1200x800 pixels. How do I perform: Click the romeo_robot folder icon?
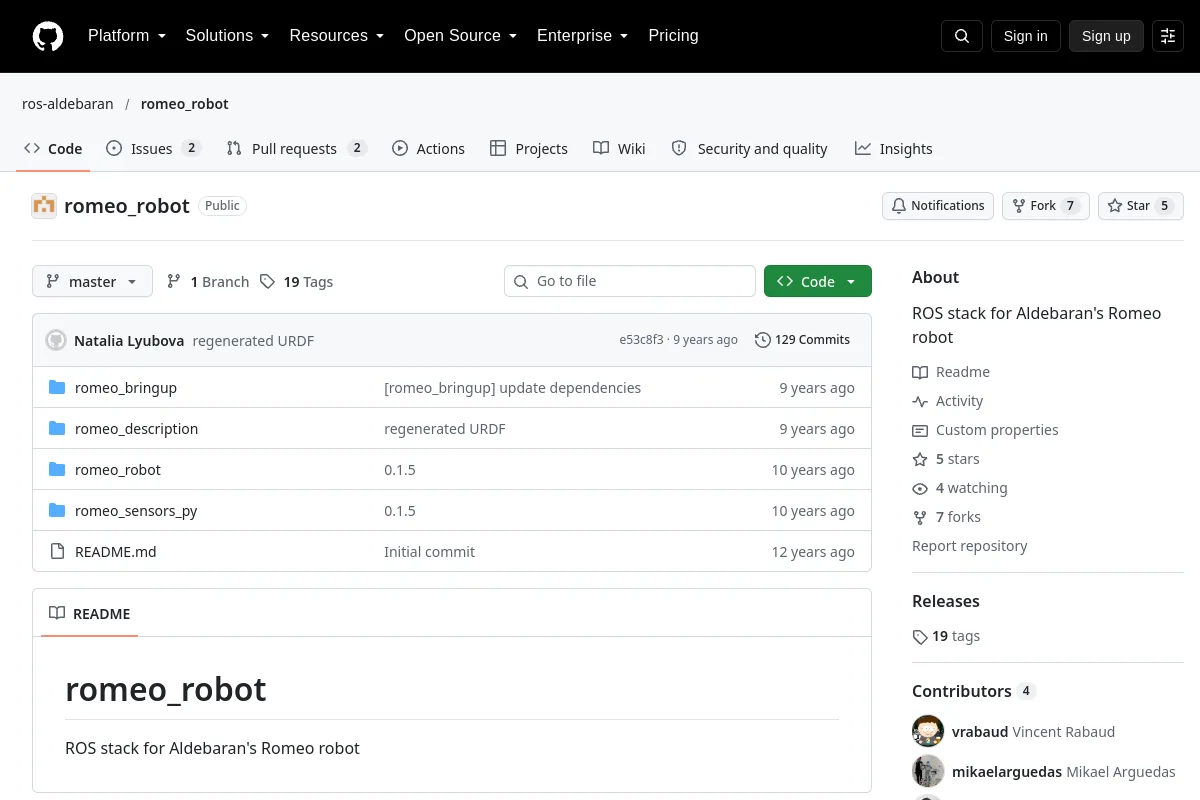[x=57, y=470]
